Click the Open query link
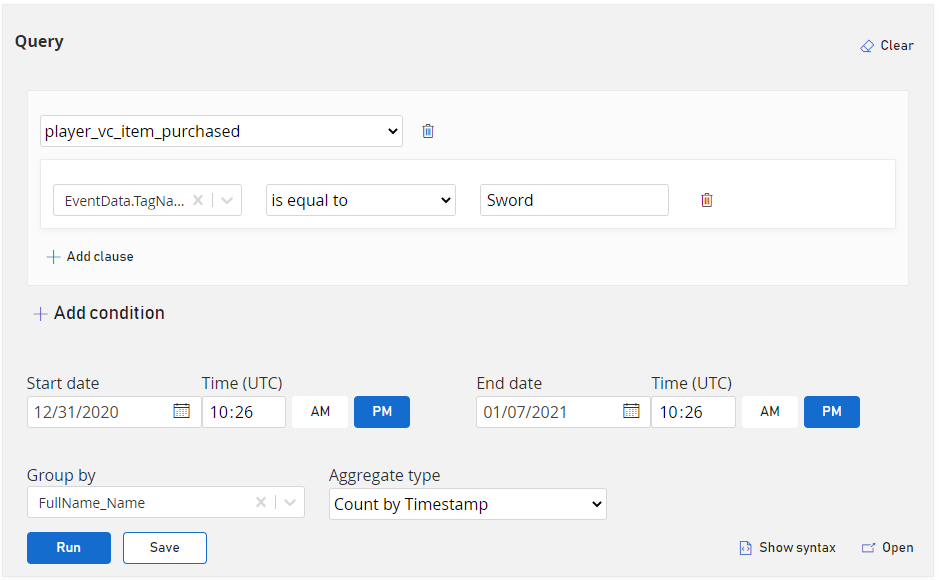Image resolution: width=939 pixels, height=580 pixels. tap(887, 548)
